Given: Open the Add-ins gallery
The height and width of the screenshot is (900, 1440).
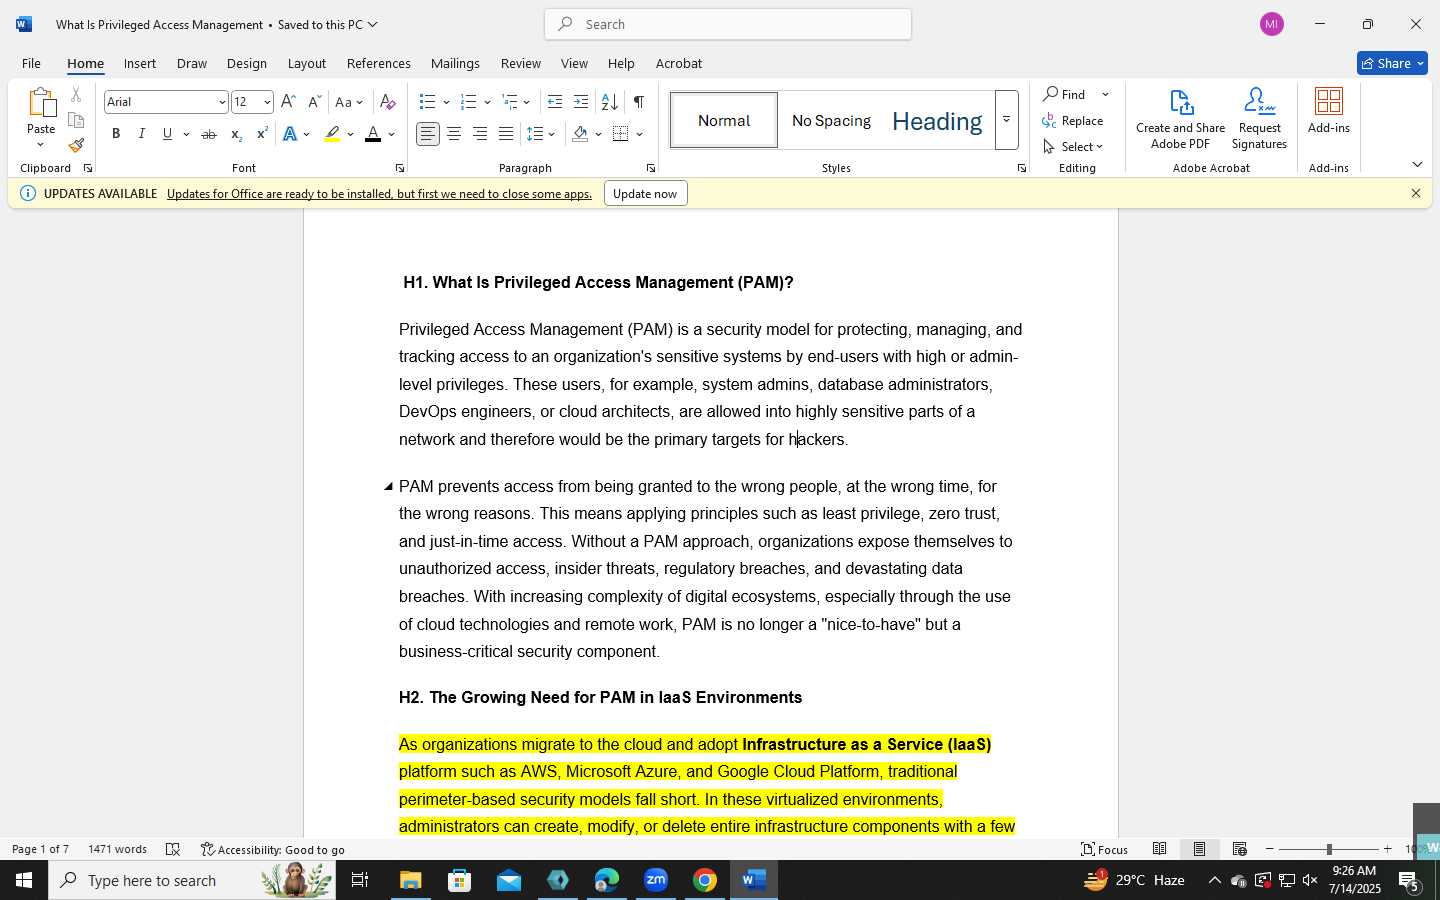Looking at the screenshot, I should pyautogui.click(x=1329, y=111).
